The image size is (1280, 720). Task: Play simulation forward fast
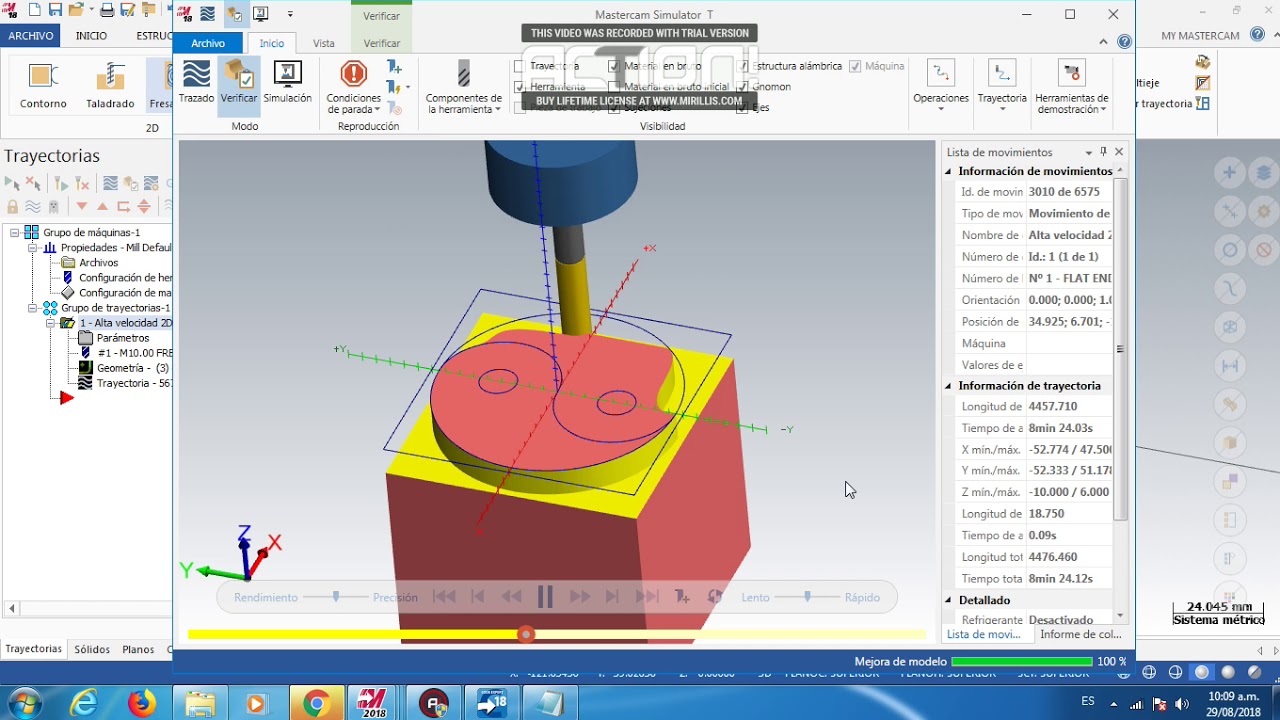pyautogui.click(x=580, y=597)
